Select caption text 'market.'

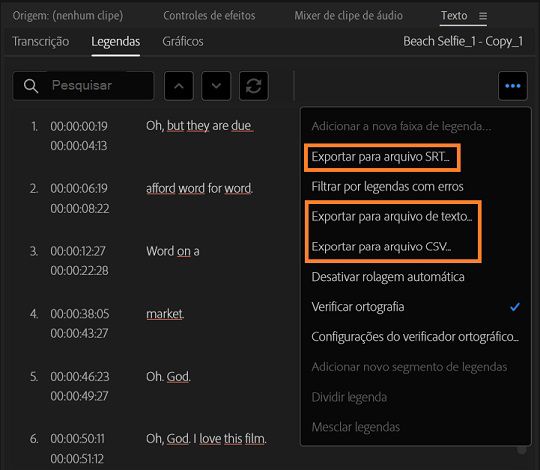click(165, 314)
